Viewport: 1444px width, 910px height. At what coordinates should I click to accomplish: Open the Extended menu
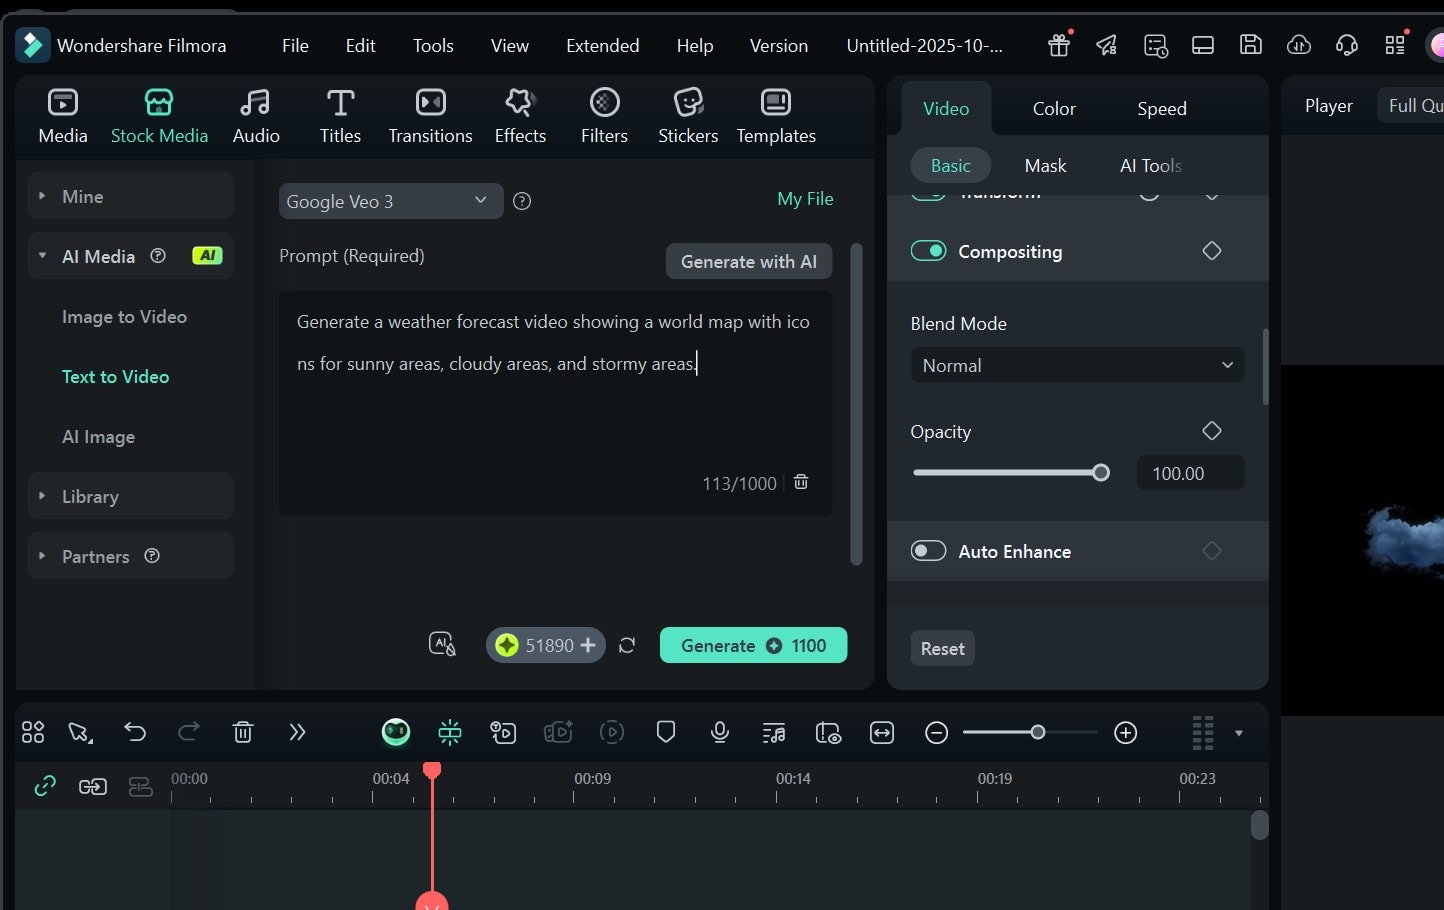coord(602,45)
